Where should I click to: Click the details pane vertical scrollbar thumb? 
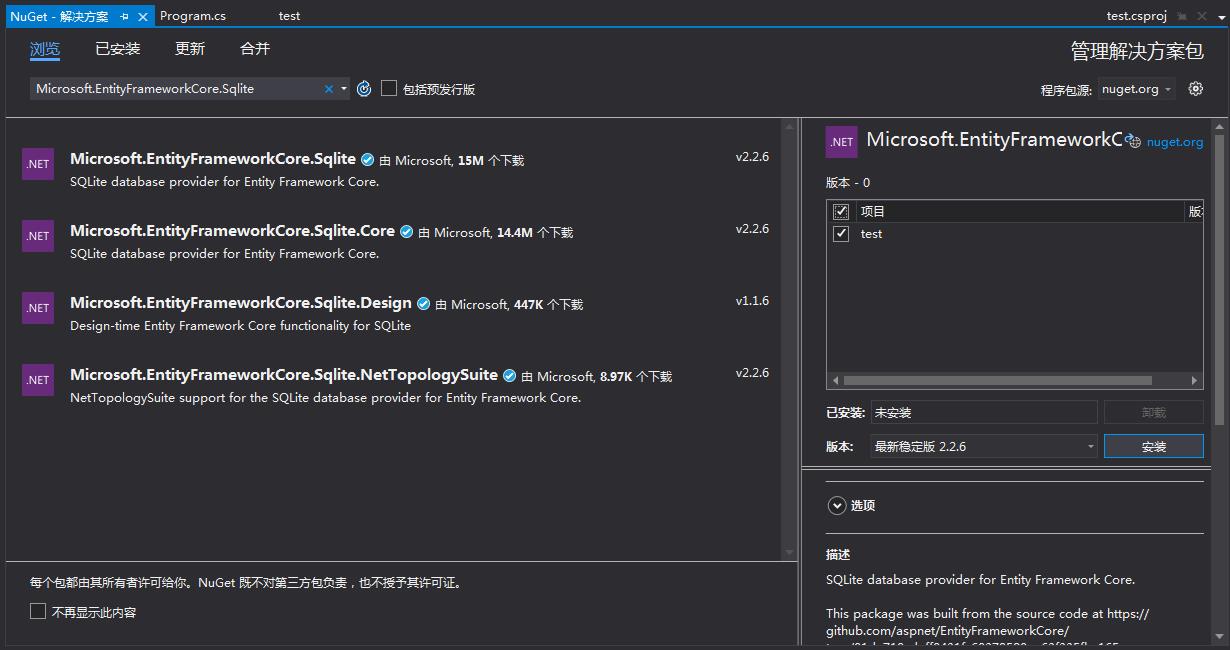(1219, 281)
